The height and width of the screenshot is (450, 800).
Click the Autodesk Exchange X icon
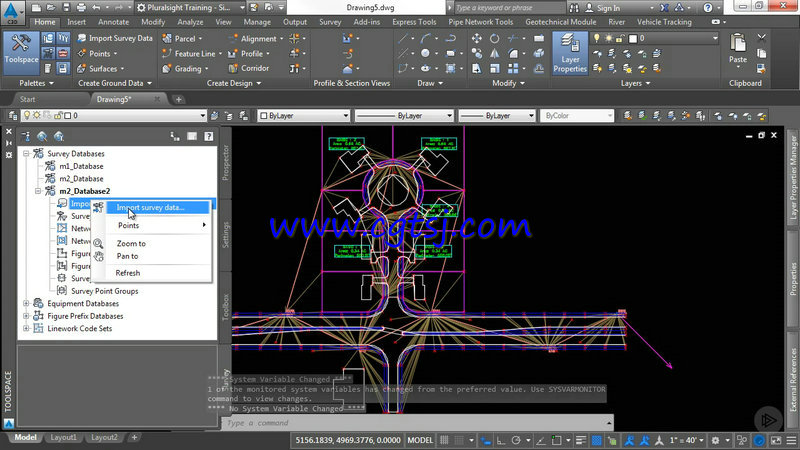pos(664,8)
